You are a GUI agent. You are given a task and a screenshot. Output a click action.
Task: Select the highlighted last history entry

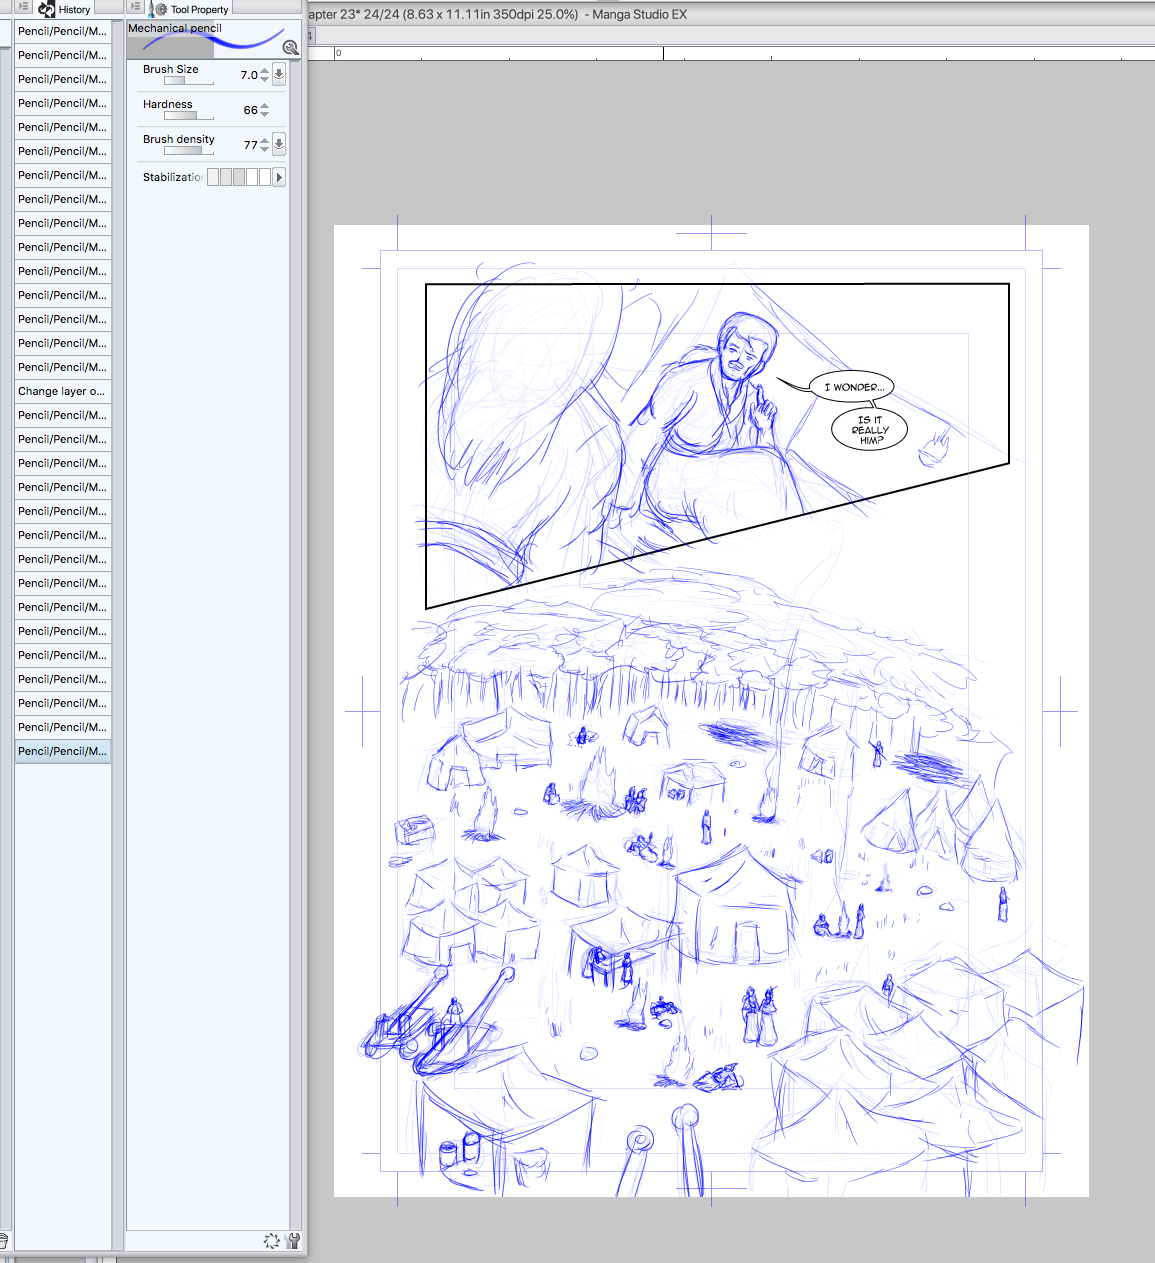(62, 751)
